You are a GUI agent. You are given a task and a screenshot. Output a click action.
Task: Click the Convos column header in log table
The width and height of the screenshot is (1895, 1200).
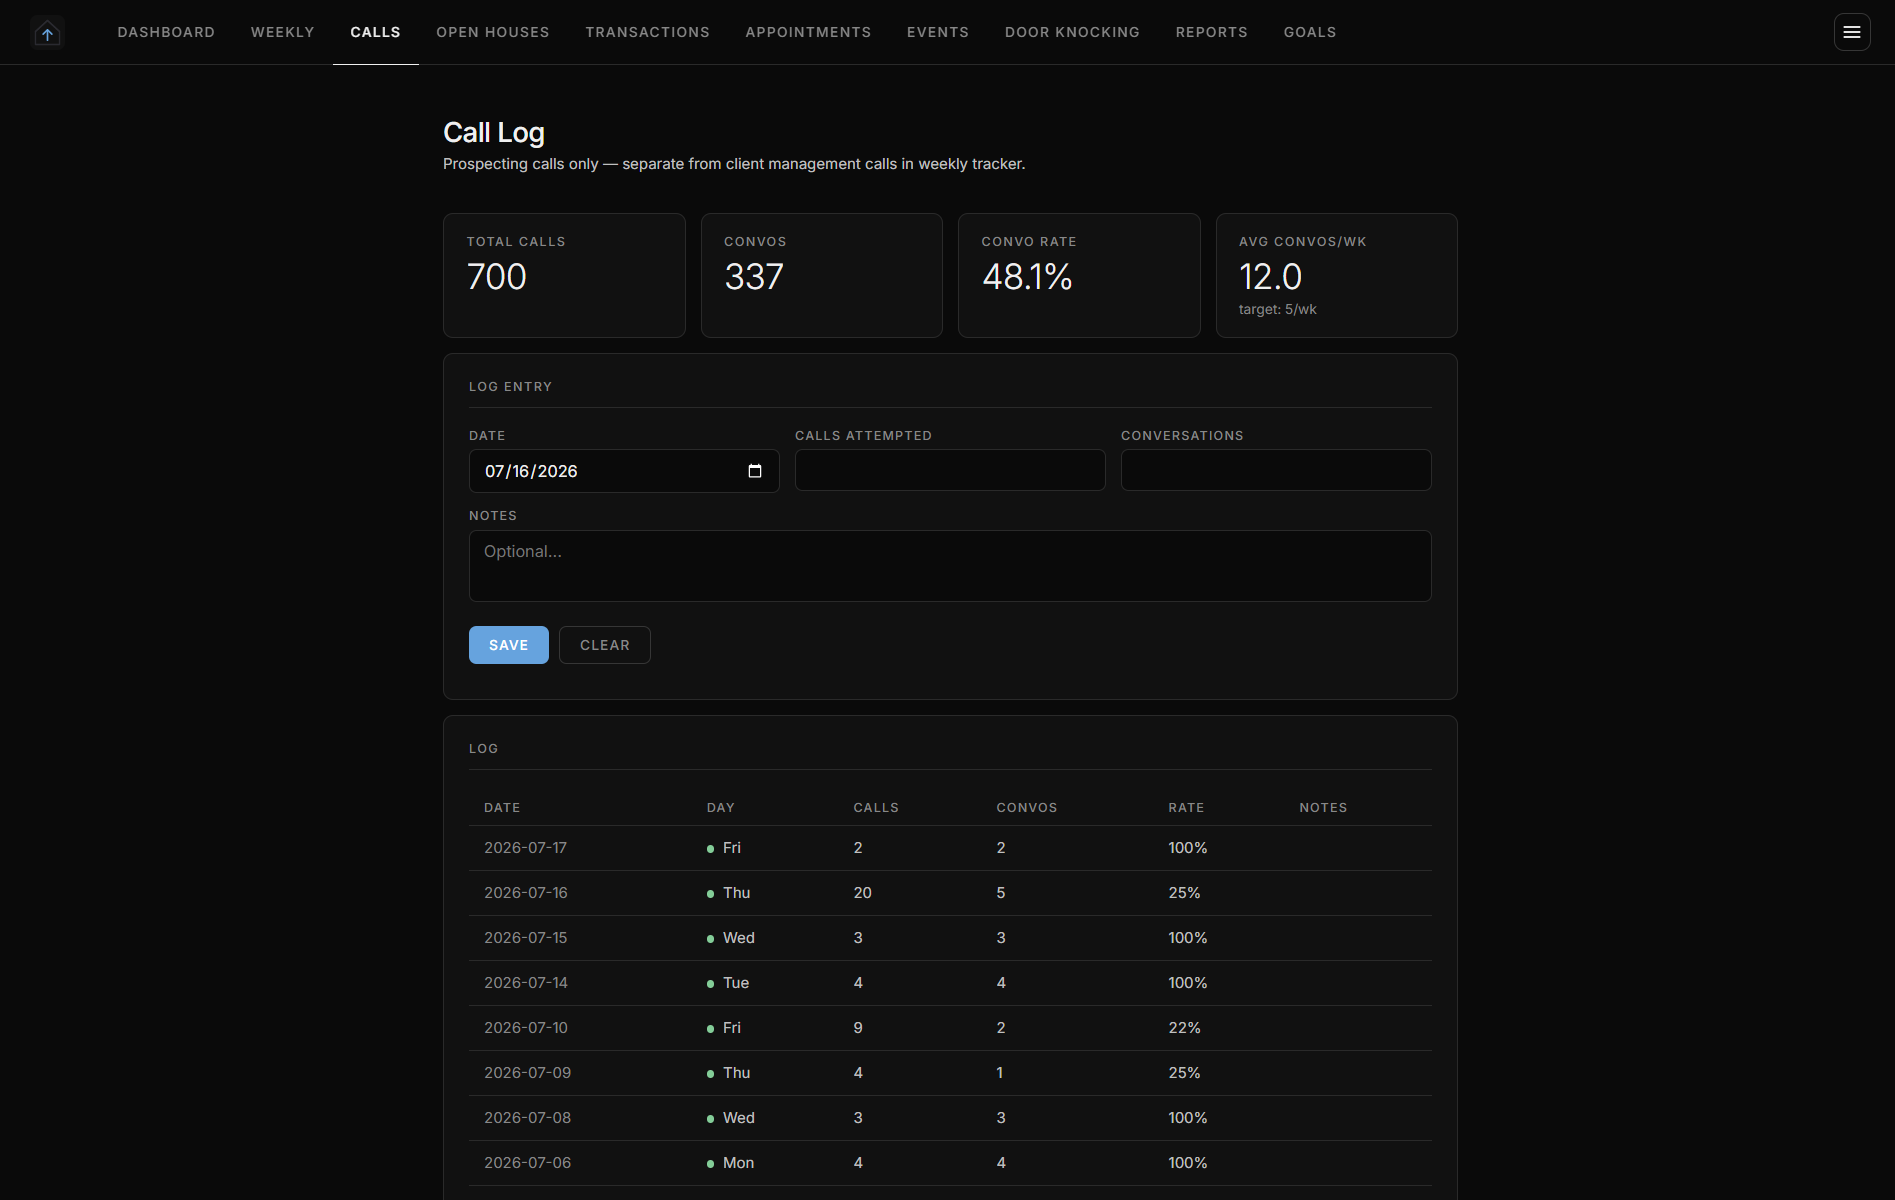point(1027,808)
